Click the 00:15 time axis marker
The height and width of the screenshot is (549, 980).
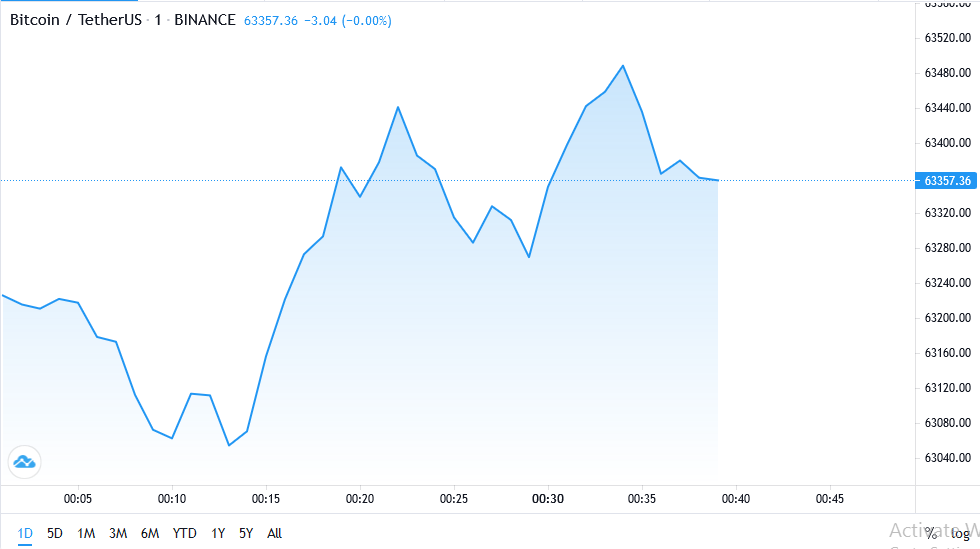click(266, 498)
